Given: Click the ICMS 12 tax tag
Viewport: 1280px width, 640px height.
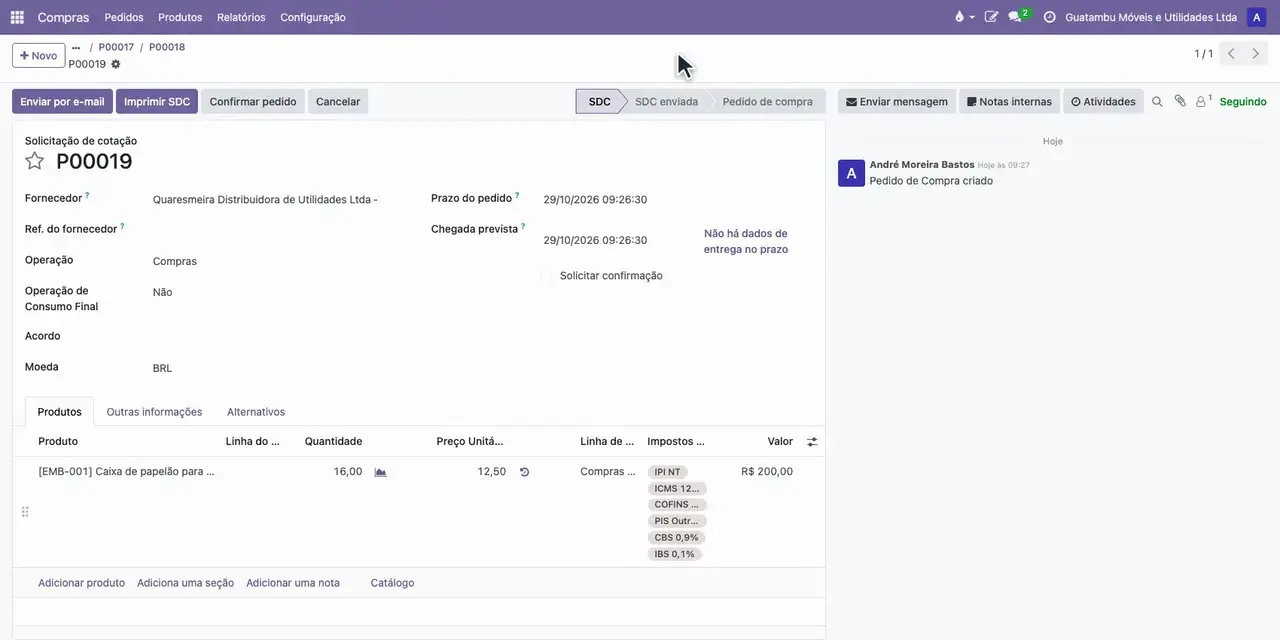Looking at the screenshot, I should 677,489.
